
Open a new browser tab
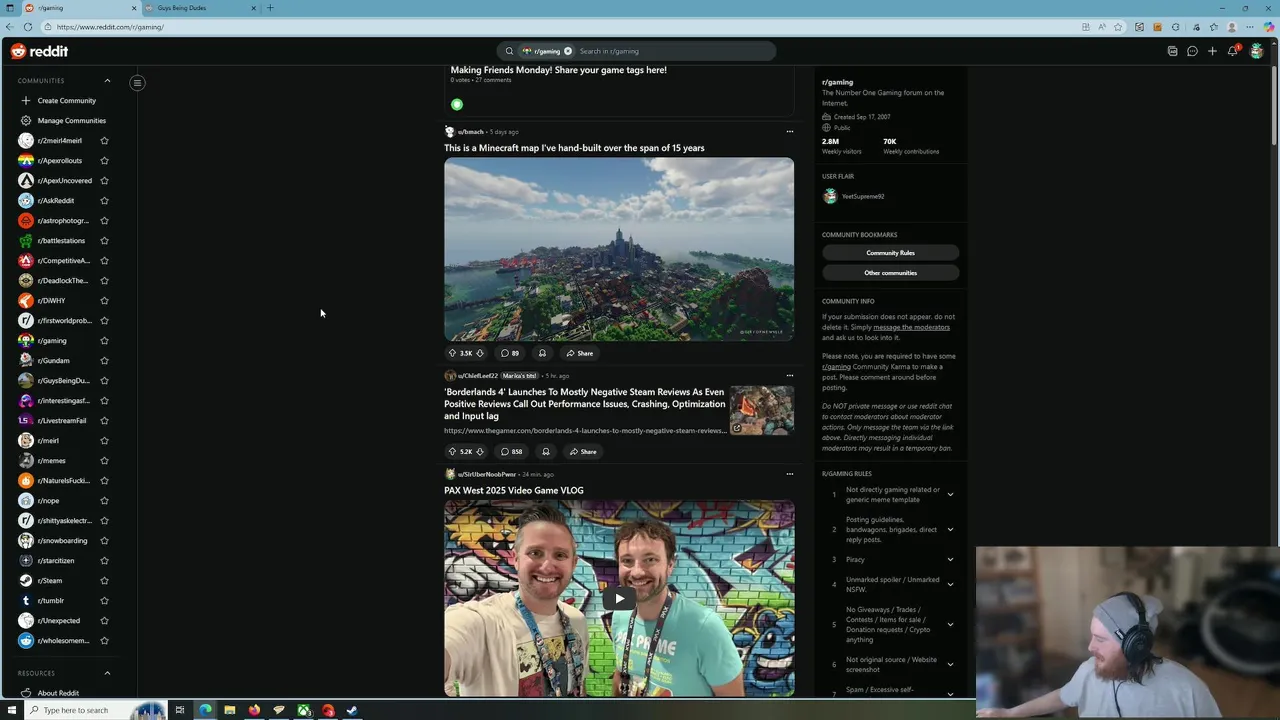point(270,8)
